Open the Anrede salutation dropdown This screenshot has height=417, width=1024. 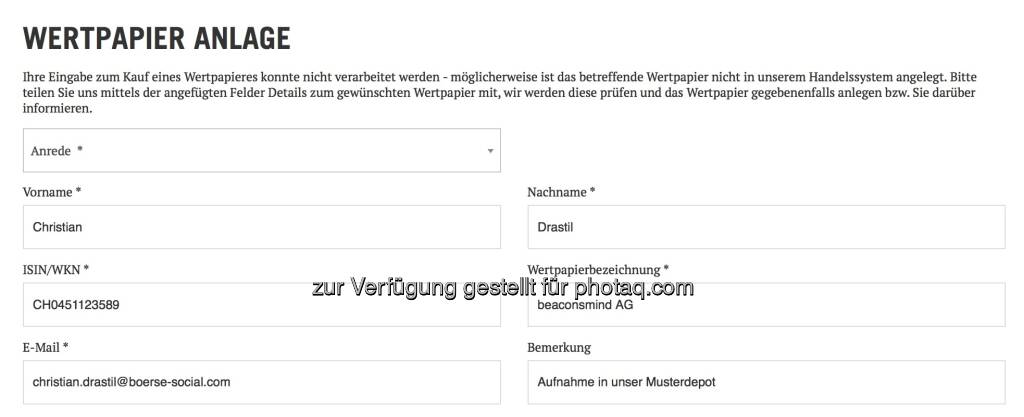260,150
